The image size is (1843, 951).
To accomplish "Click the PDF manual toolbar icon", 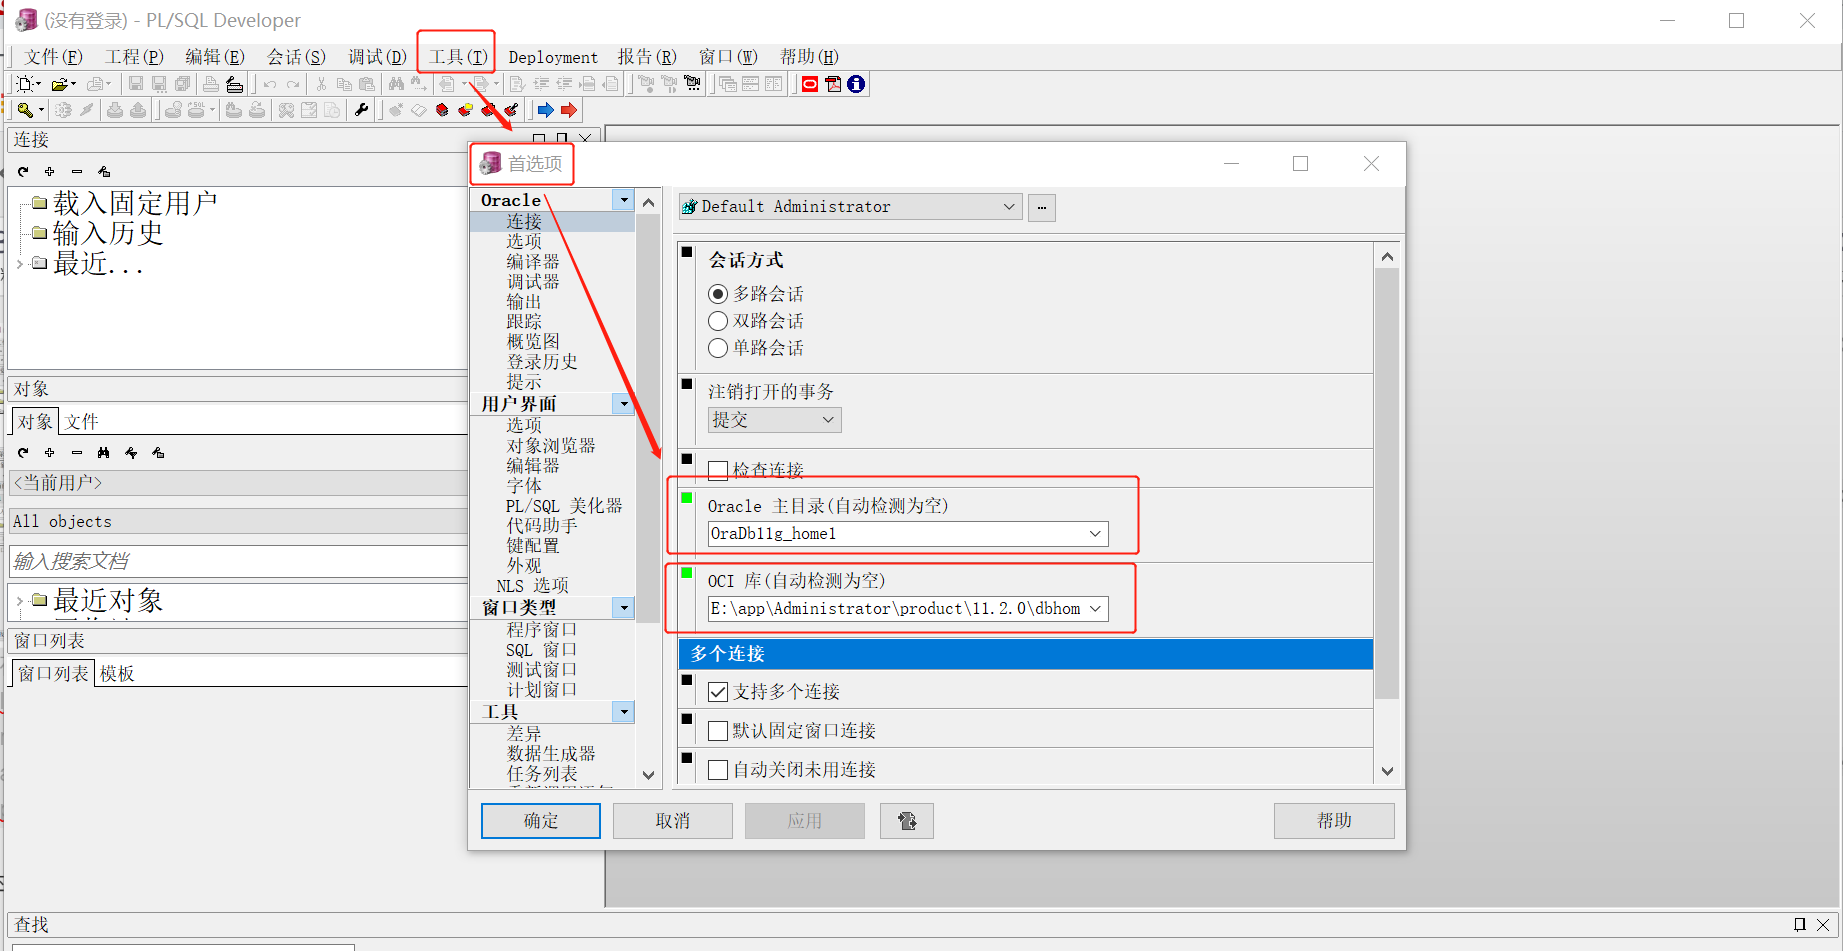I will pyautogui.click(x=833, y=84).
